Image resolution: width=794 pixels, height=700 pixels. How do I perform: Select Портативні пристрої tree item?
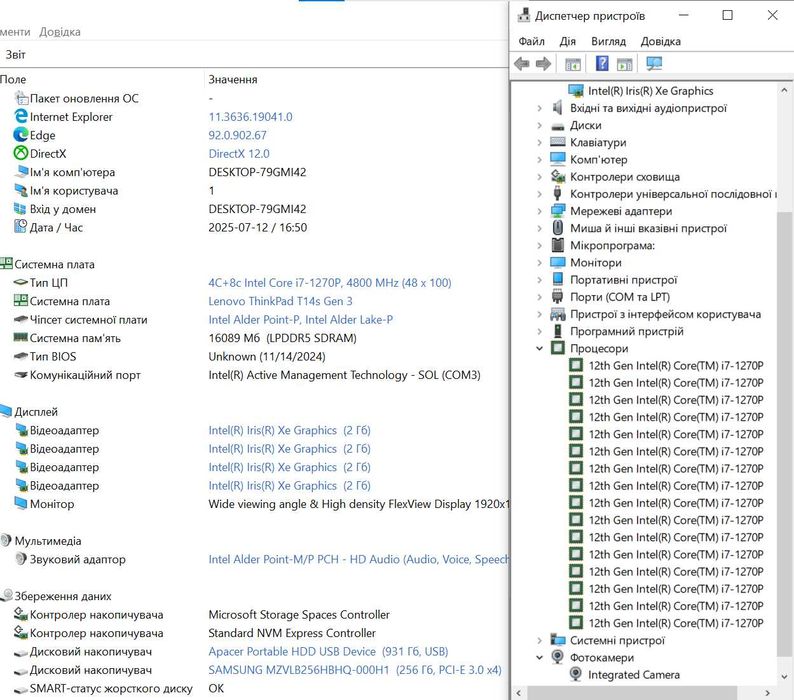coord(623,280)
